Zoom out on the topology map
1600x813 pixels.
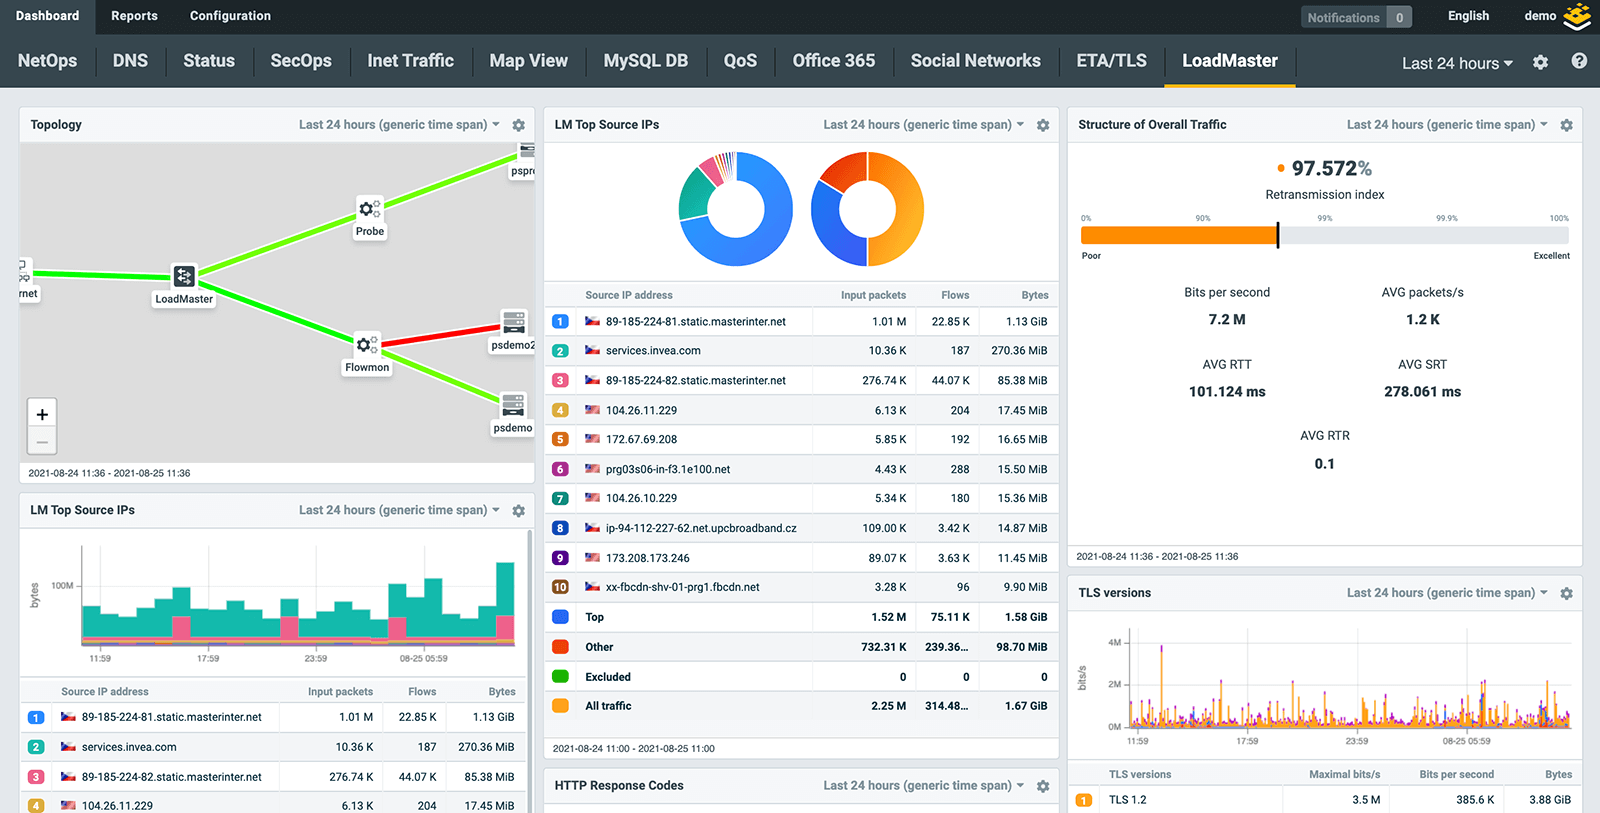[42, 441]
